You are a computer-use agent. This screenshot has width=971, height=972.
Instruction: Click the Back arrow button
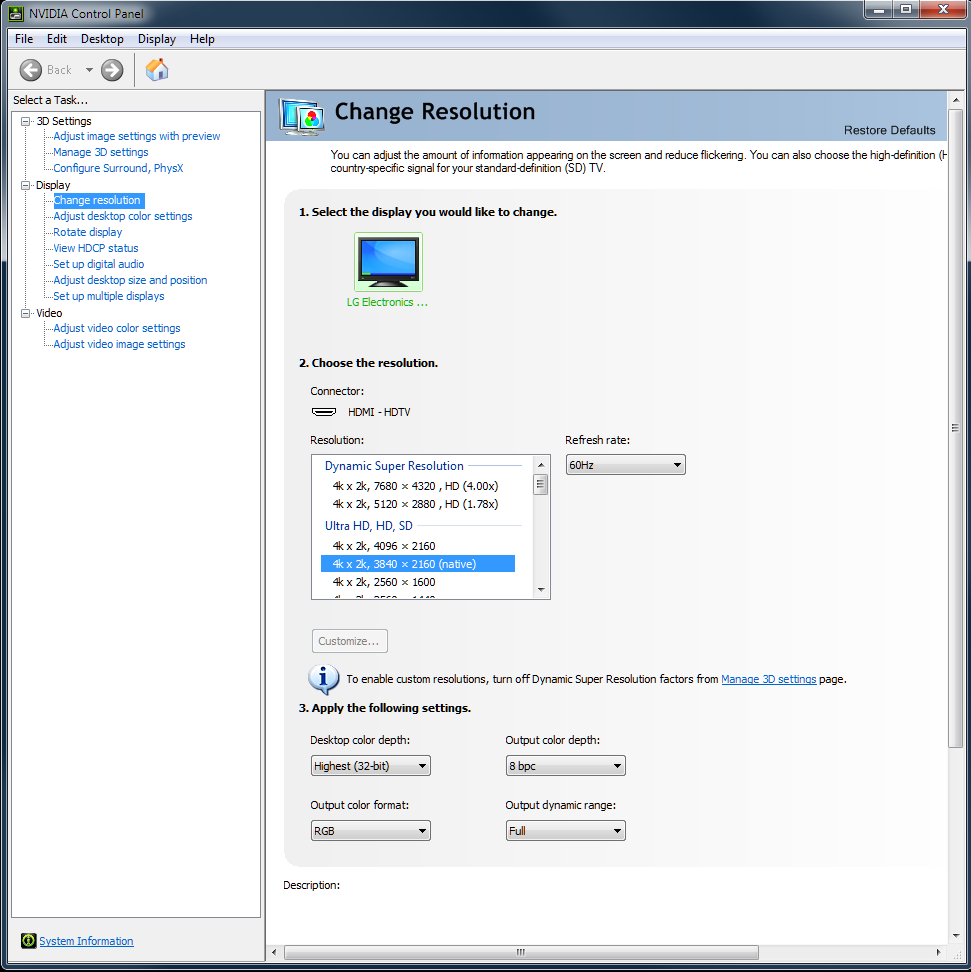31,70
